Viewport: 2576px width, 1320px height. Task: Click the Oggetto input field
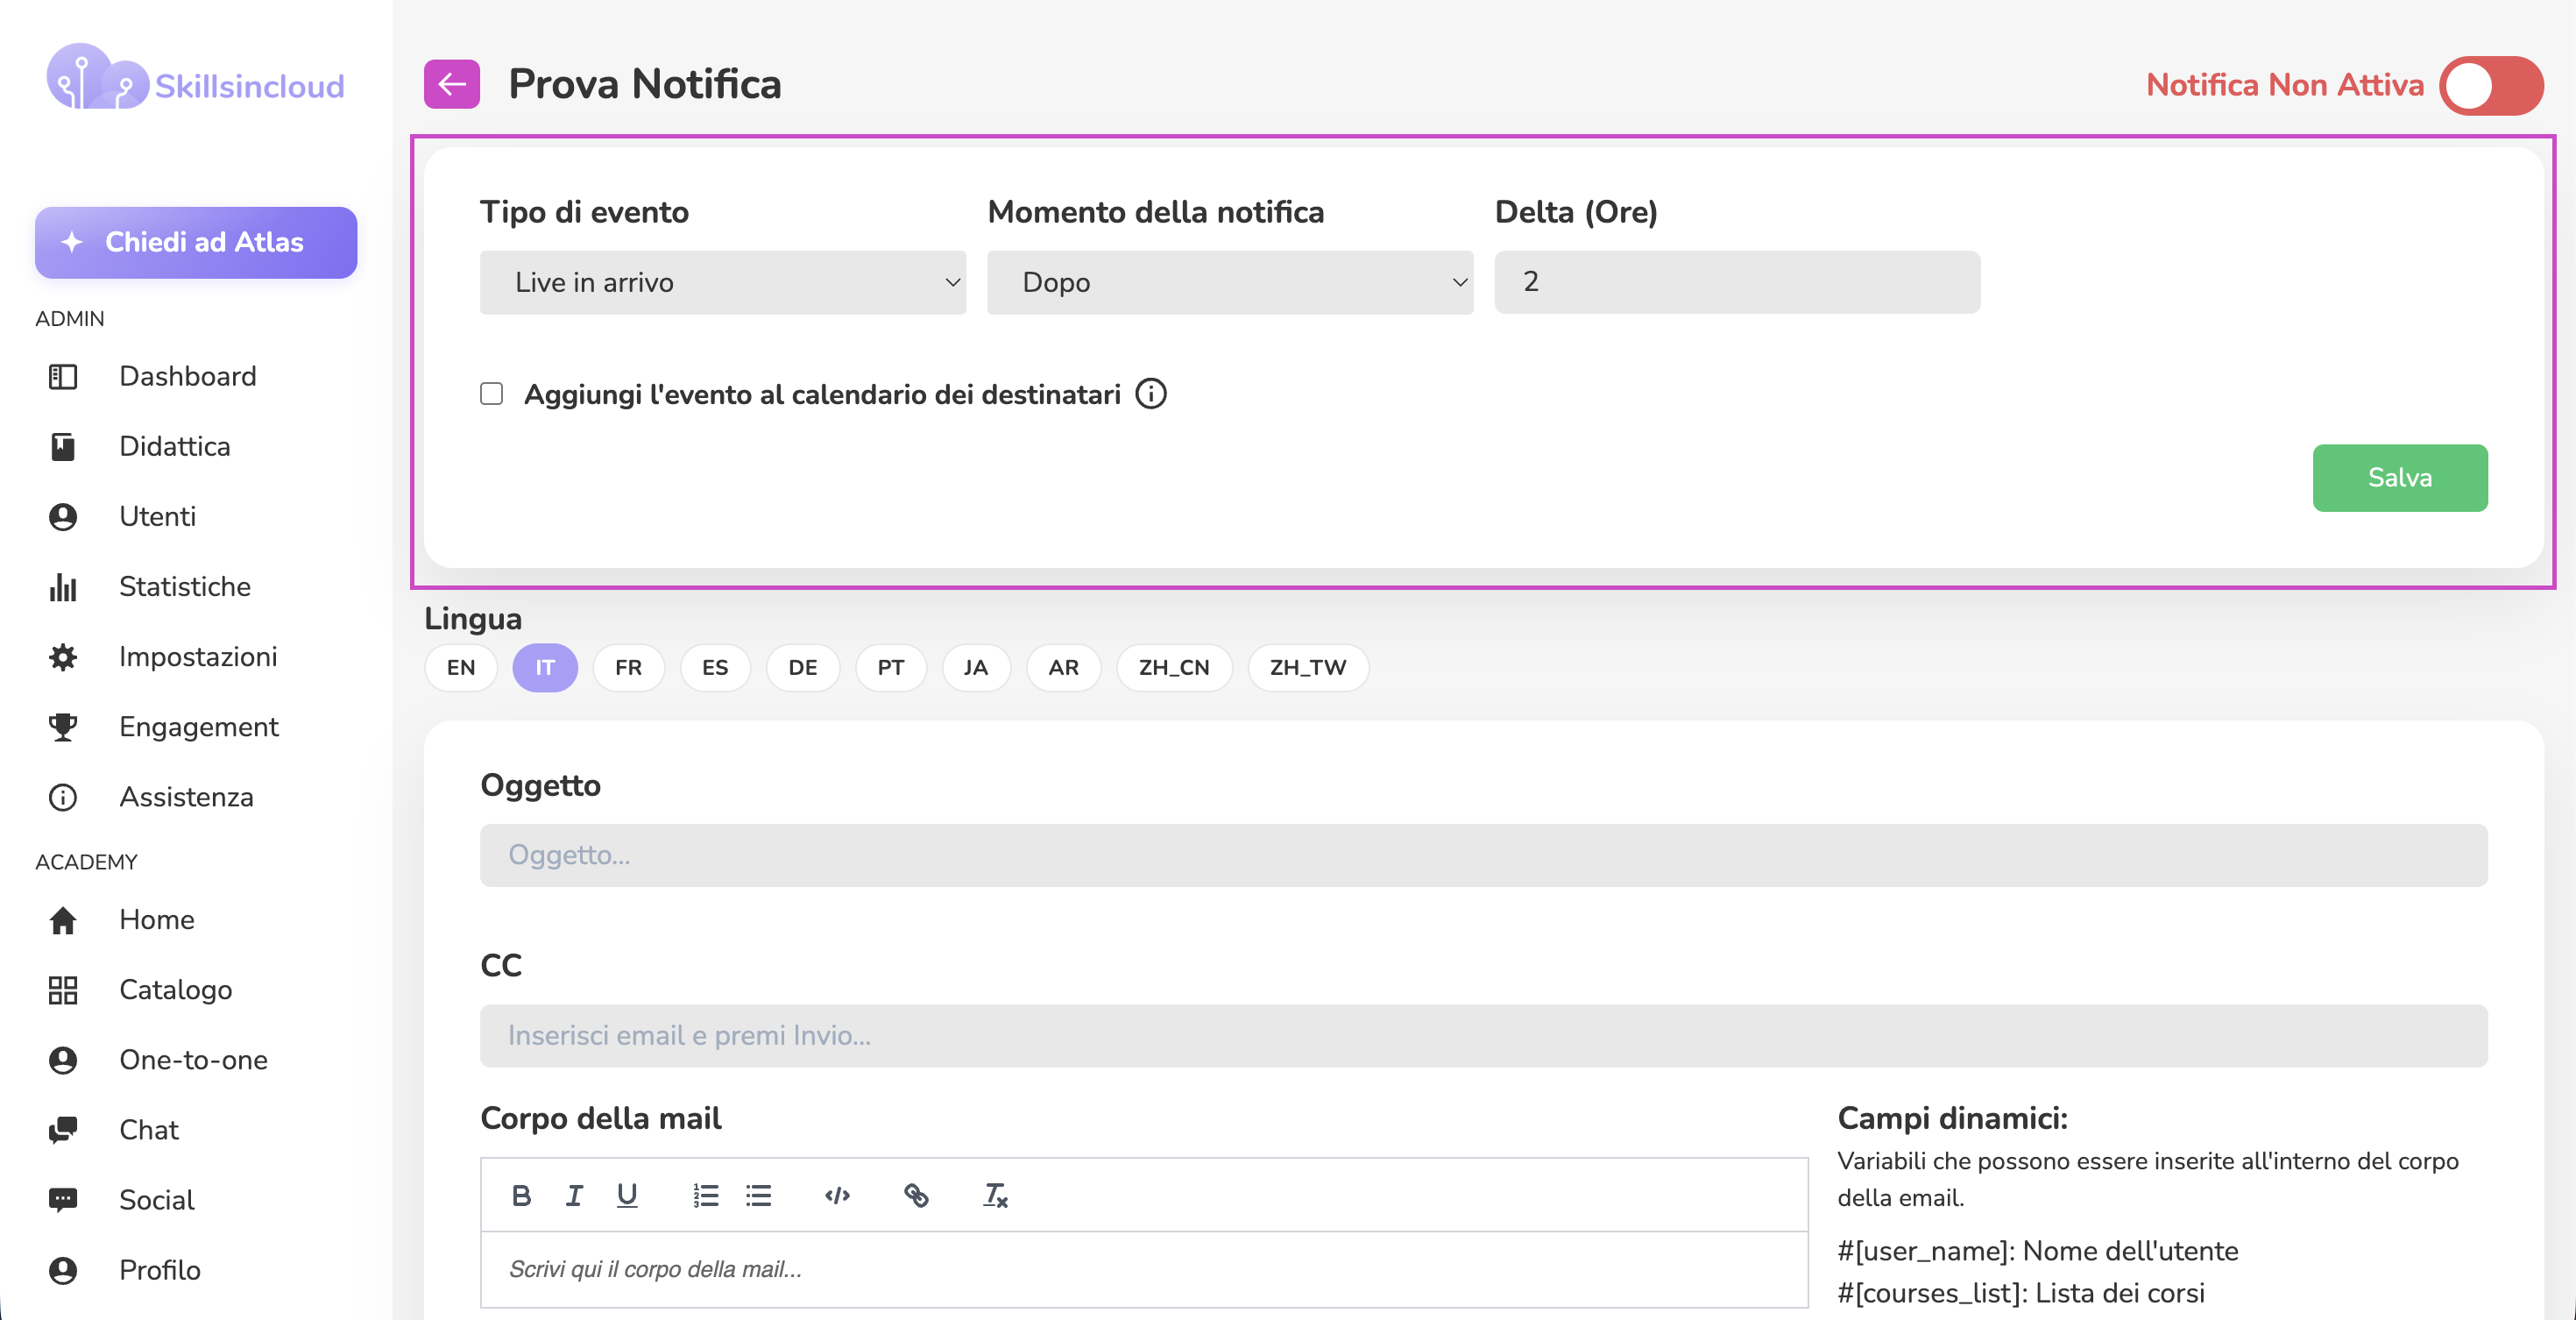[1484, 855]
